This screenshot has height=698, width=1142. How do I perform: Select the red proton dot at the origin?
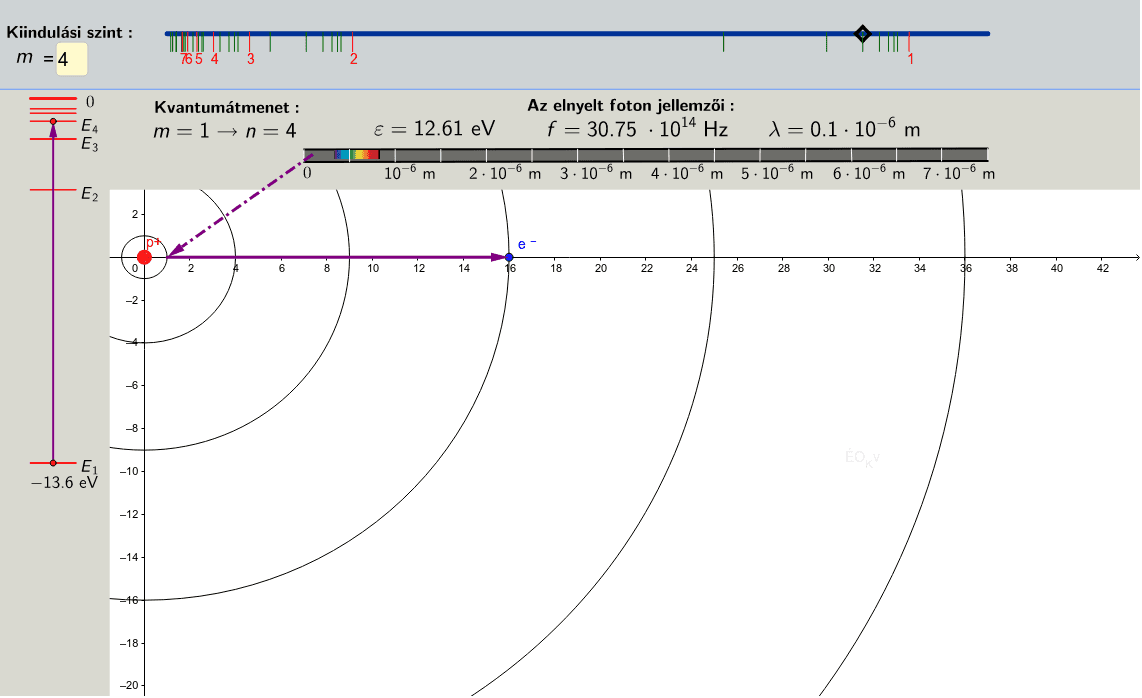(144, 257)
